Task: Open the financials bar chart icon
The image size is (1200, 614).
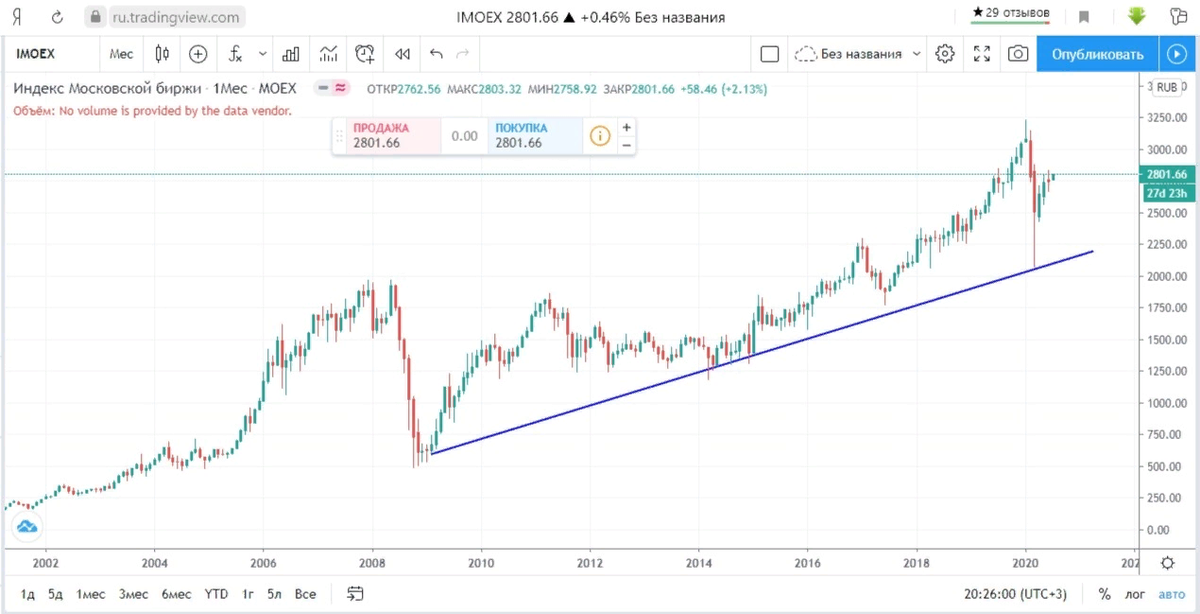Action: 292,54
